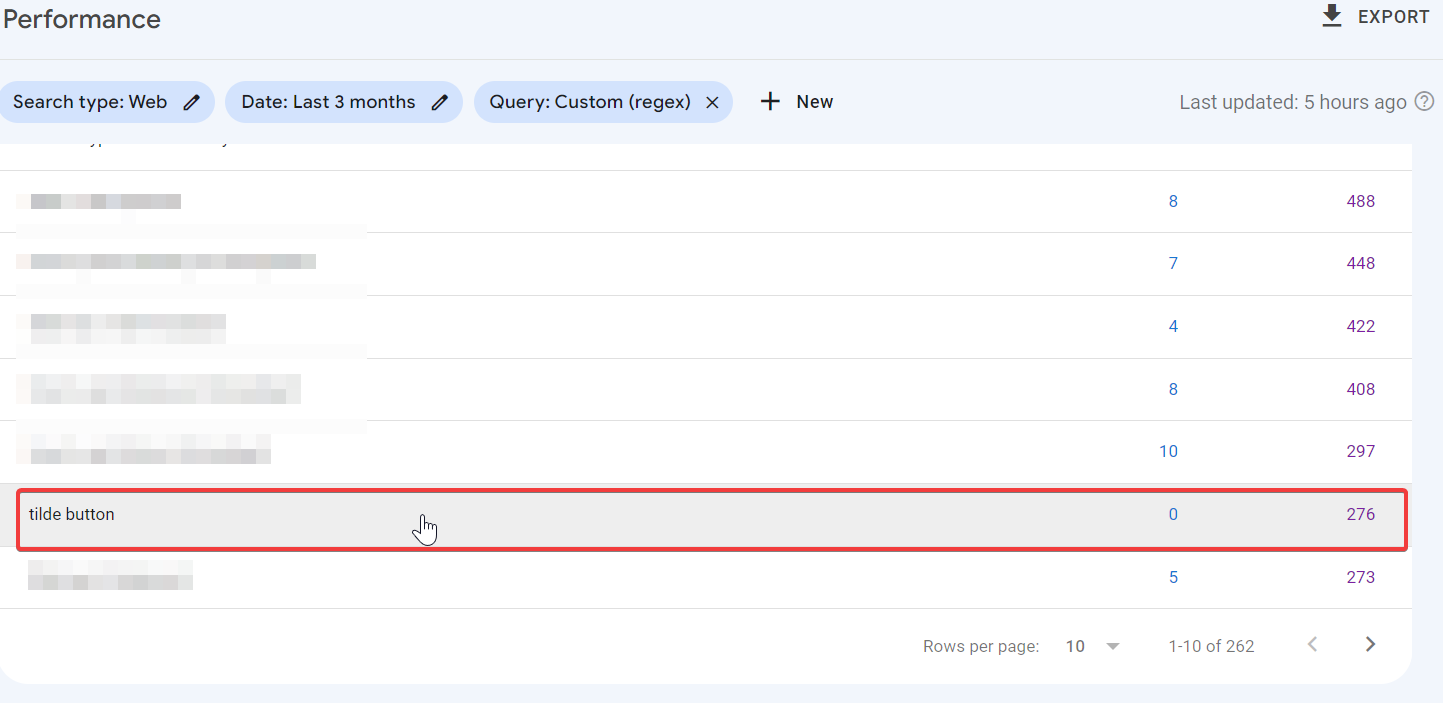Click pencil icon on Date chip
Screen dimensions: 1443x703
(x=439, y=102)
